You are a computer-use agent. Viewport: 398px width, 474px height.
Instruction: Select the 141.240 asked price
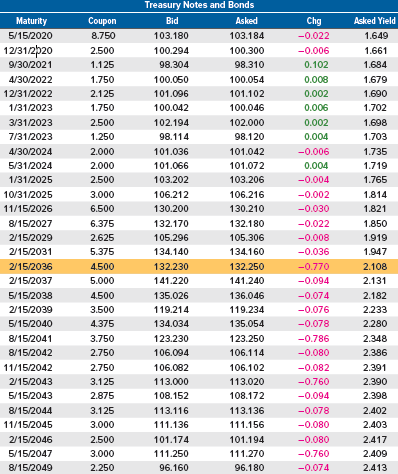247,281
